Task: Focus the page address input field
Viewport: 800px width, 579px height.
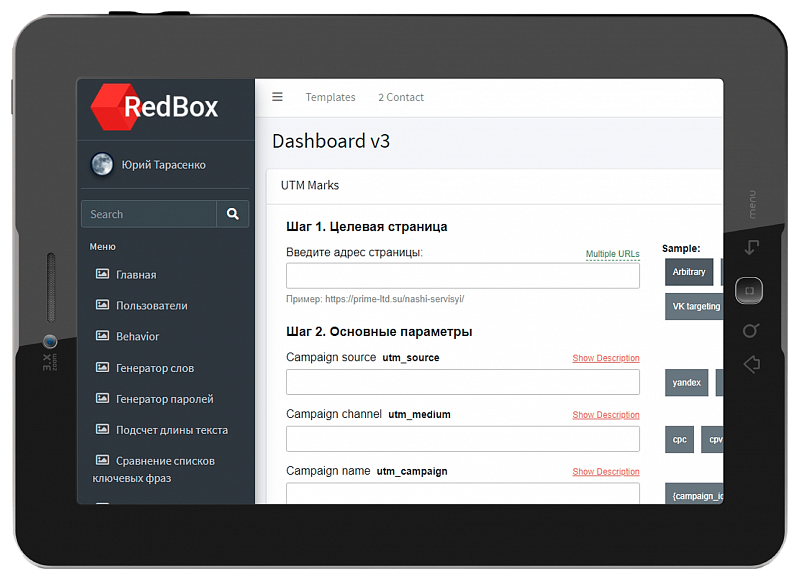Action: [x=462, y=276]
